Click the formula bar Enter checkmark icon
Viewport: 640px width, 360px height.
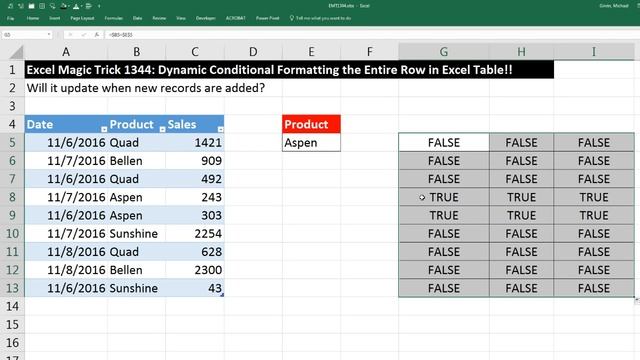pos(84,35)
